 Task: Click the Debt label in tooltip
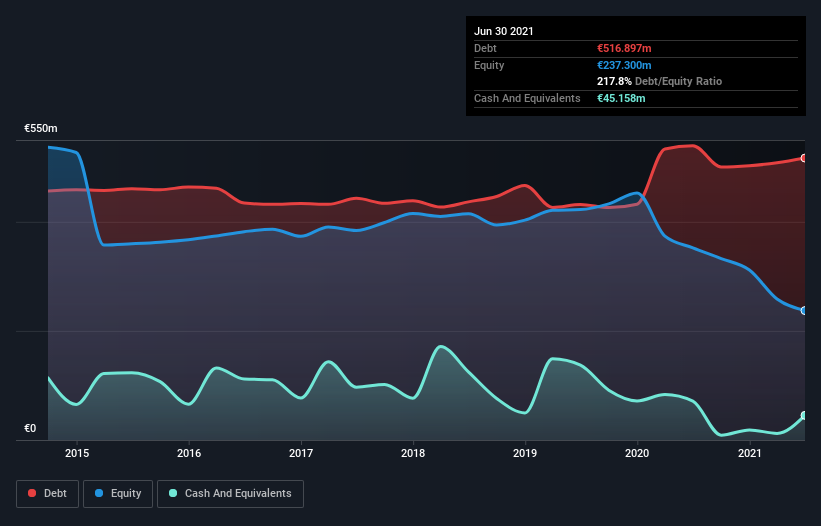[x=485, y=48]
